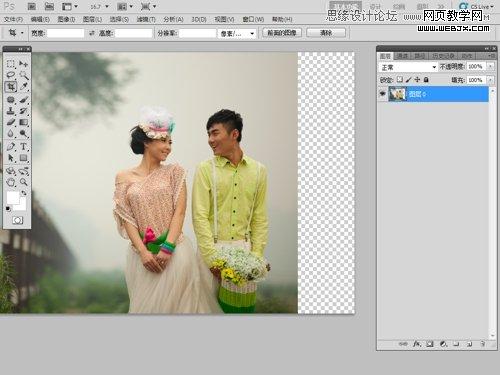500x375 pixels.
Task: Select the Crop tool in the toolbox
Action: (x=11, y=87)
